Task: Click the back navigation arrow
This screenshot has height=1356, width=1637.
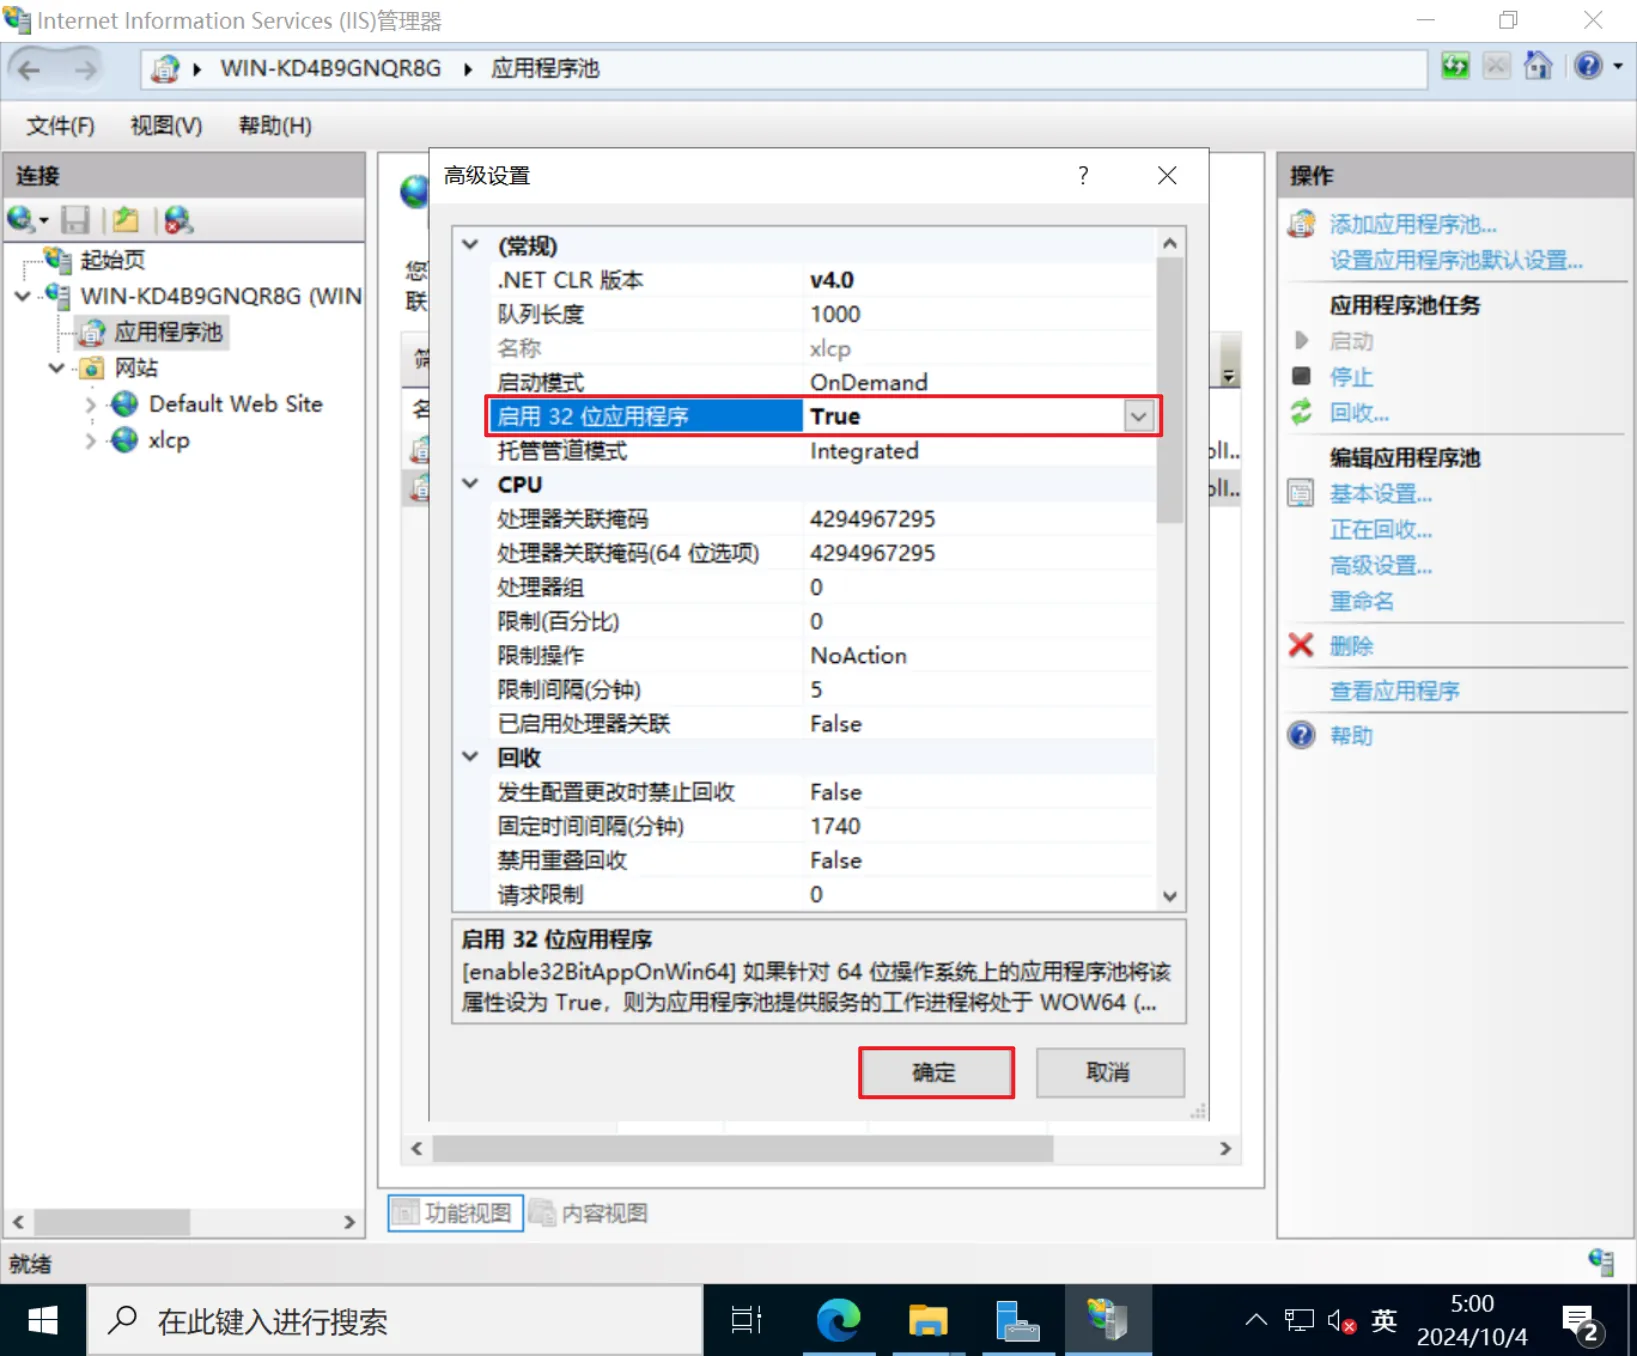Action: (30, 69)
